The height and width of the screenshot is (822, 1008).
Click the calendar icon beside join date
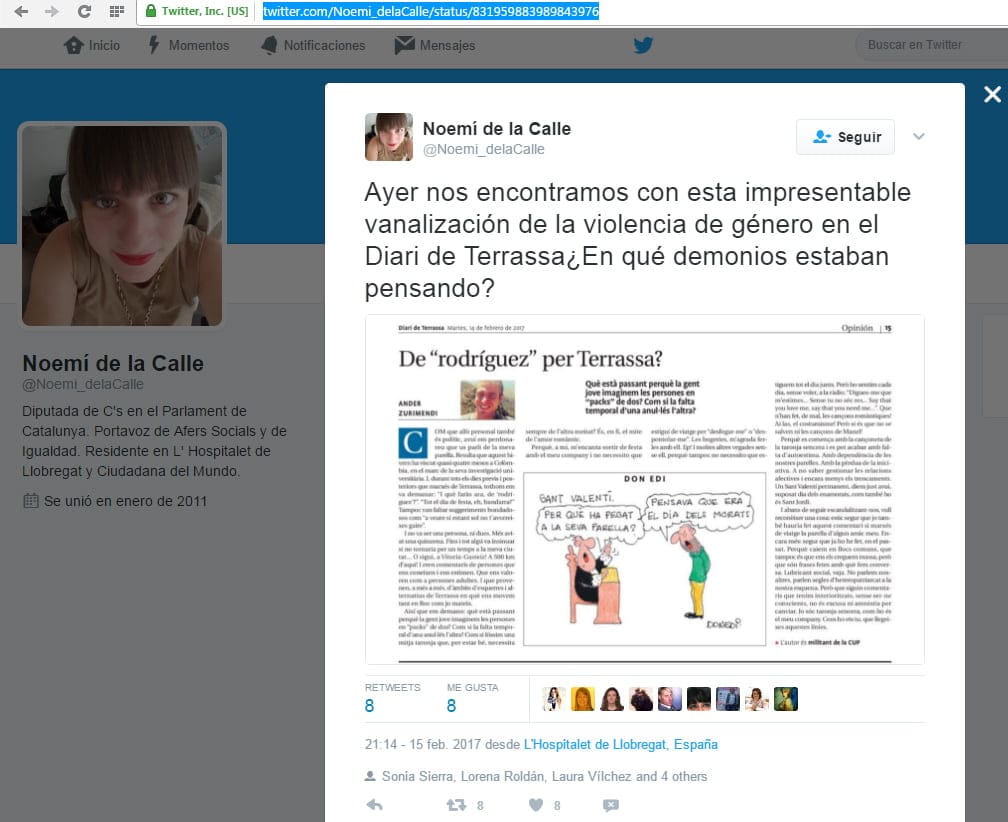click(x=30, y=501)
